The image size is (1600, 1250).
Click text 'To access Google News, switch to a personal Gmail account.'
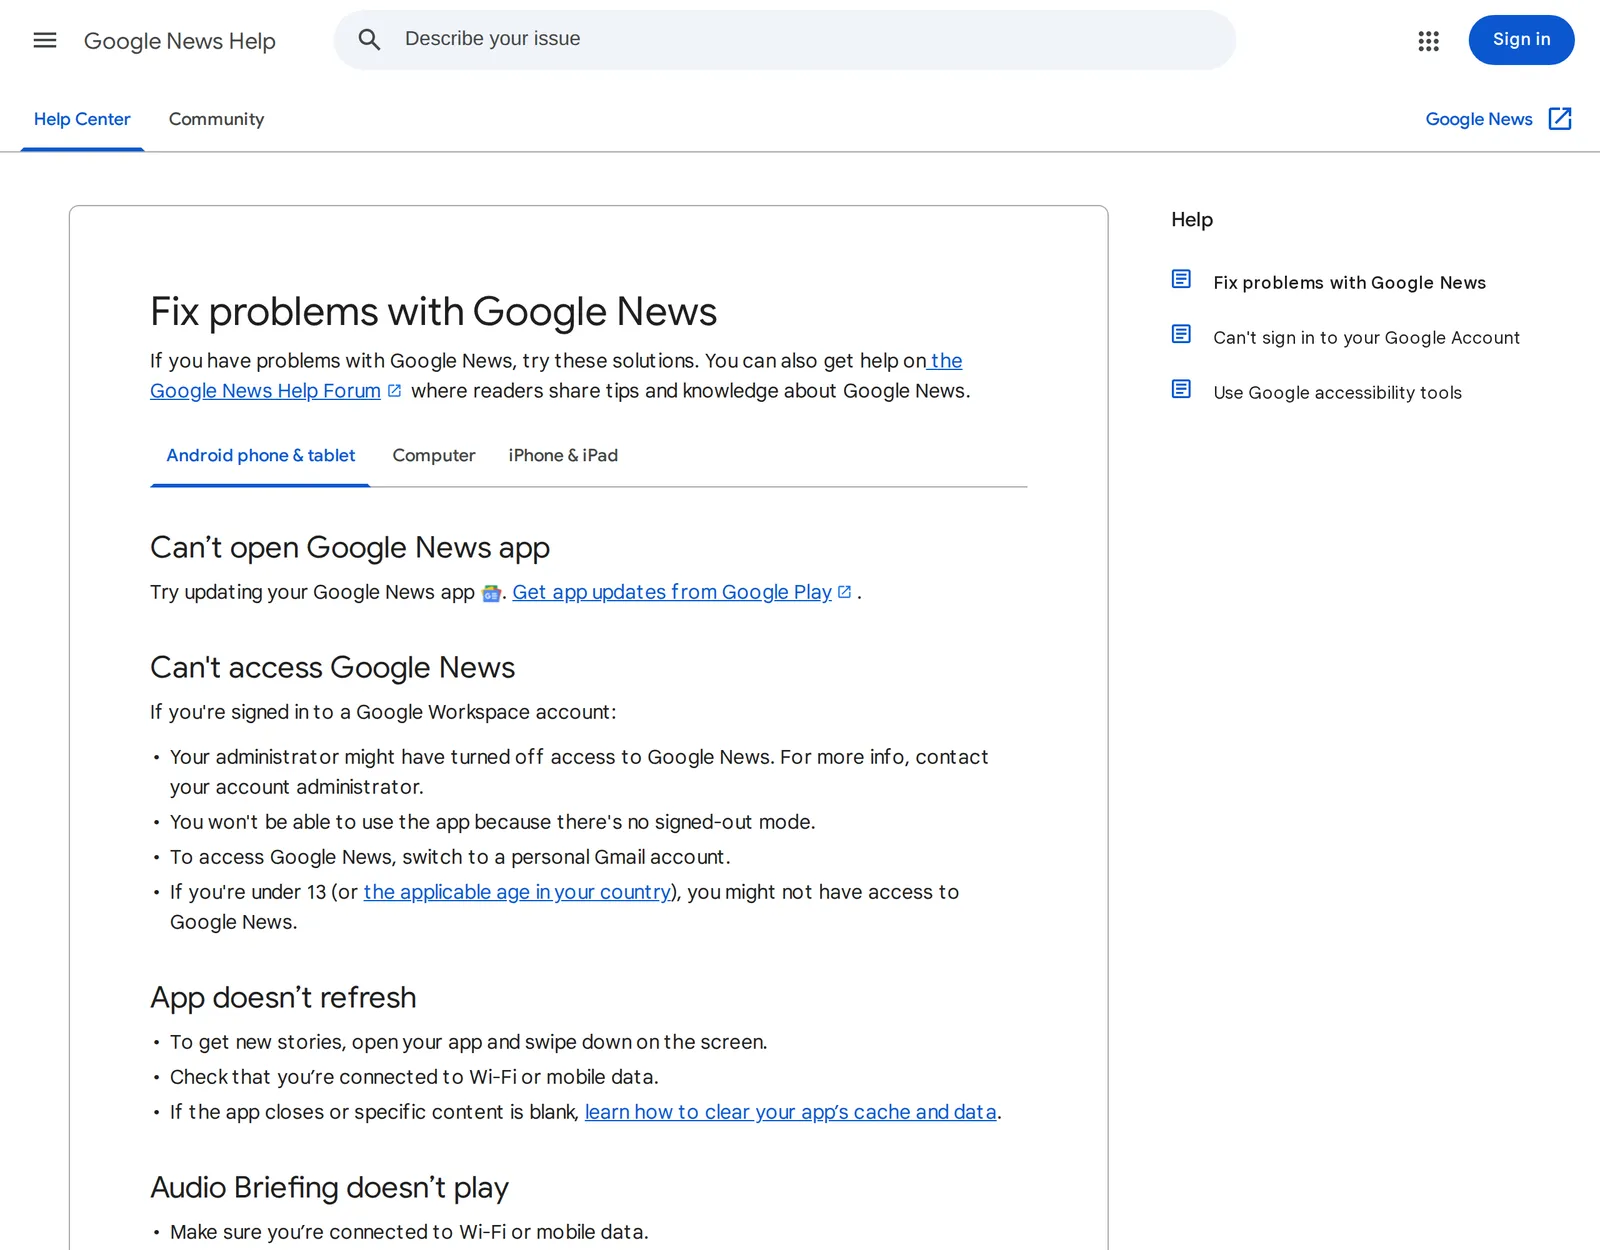tap(450, 857)
